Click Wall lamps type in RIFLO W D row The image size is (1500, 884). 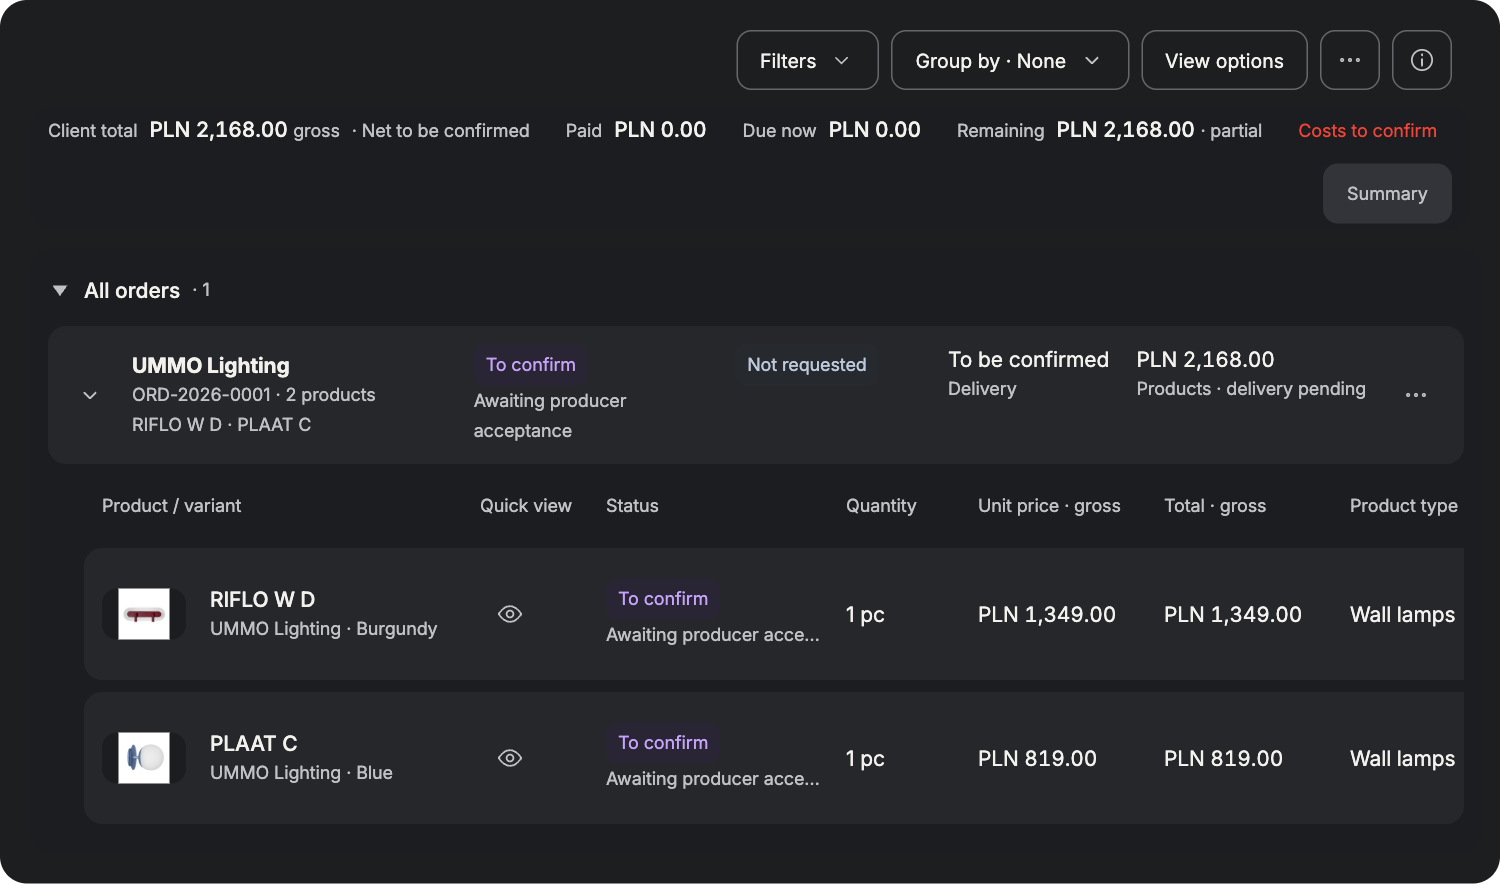pos(1402,615)
